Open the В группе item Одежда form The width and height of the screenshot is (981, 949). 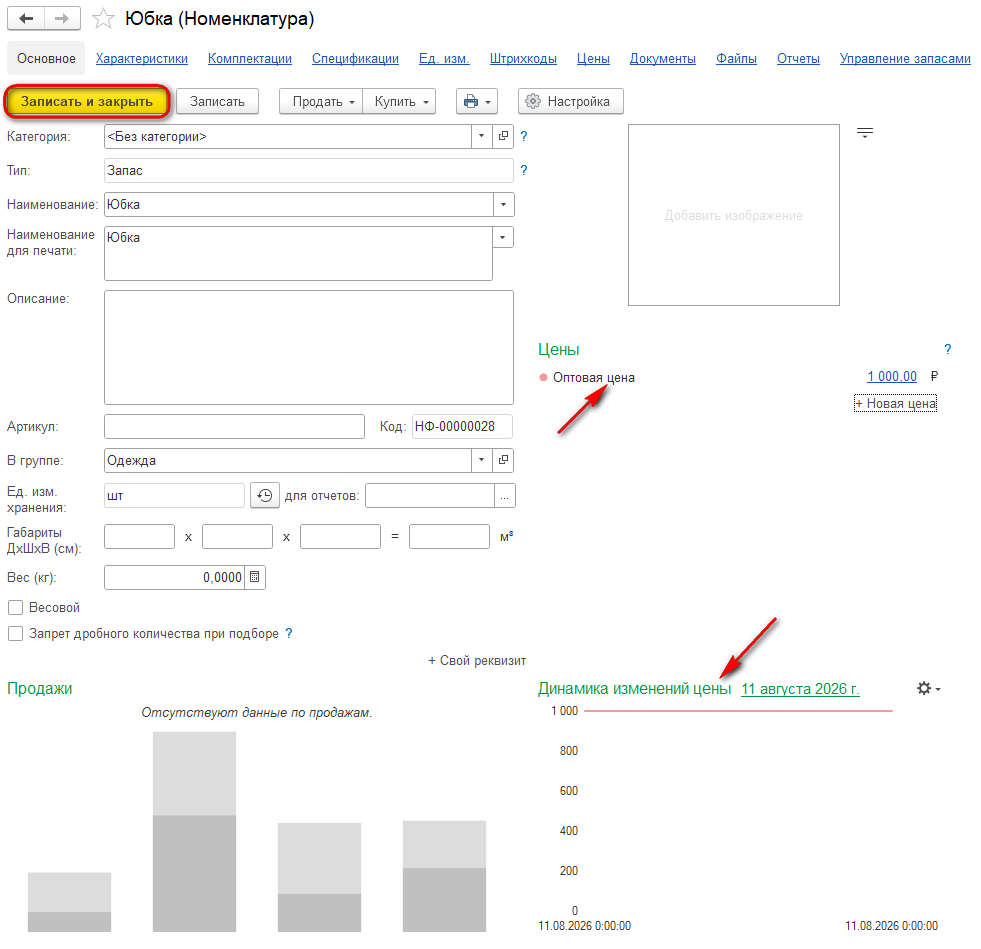[x=503, y=460]
